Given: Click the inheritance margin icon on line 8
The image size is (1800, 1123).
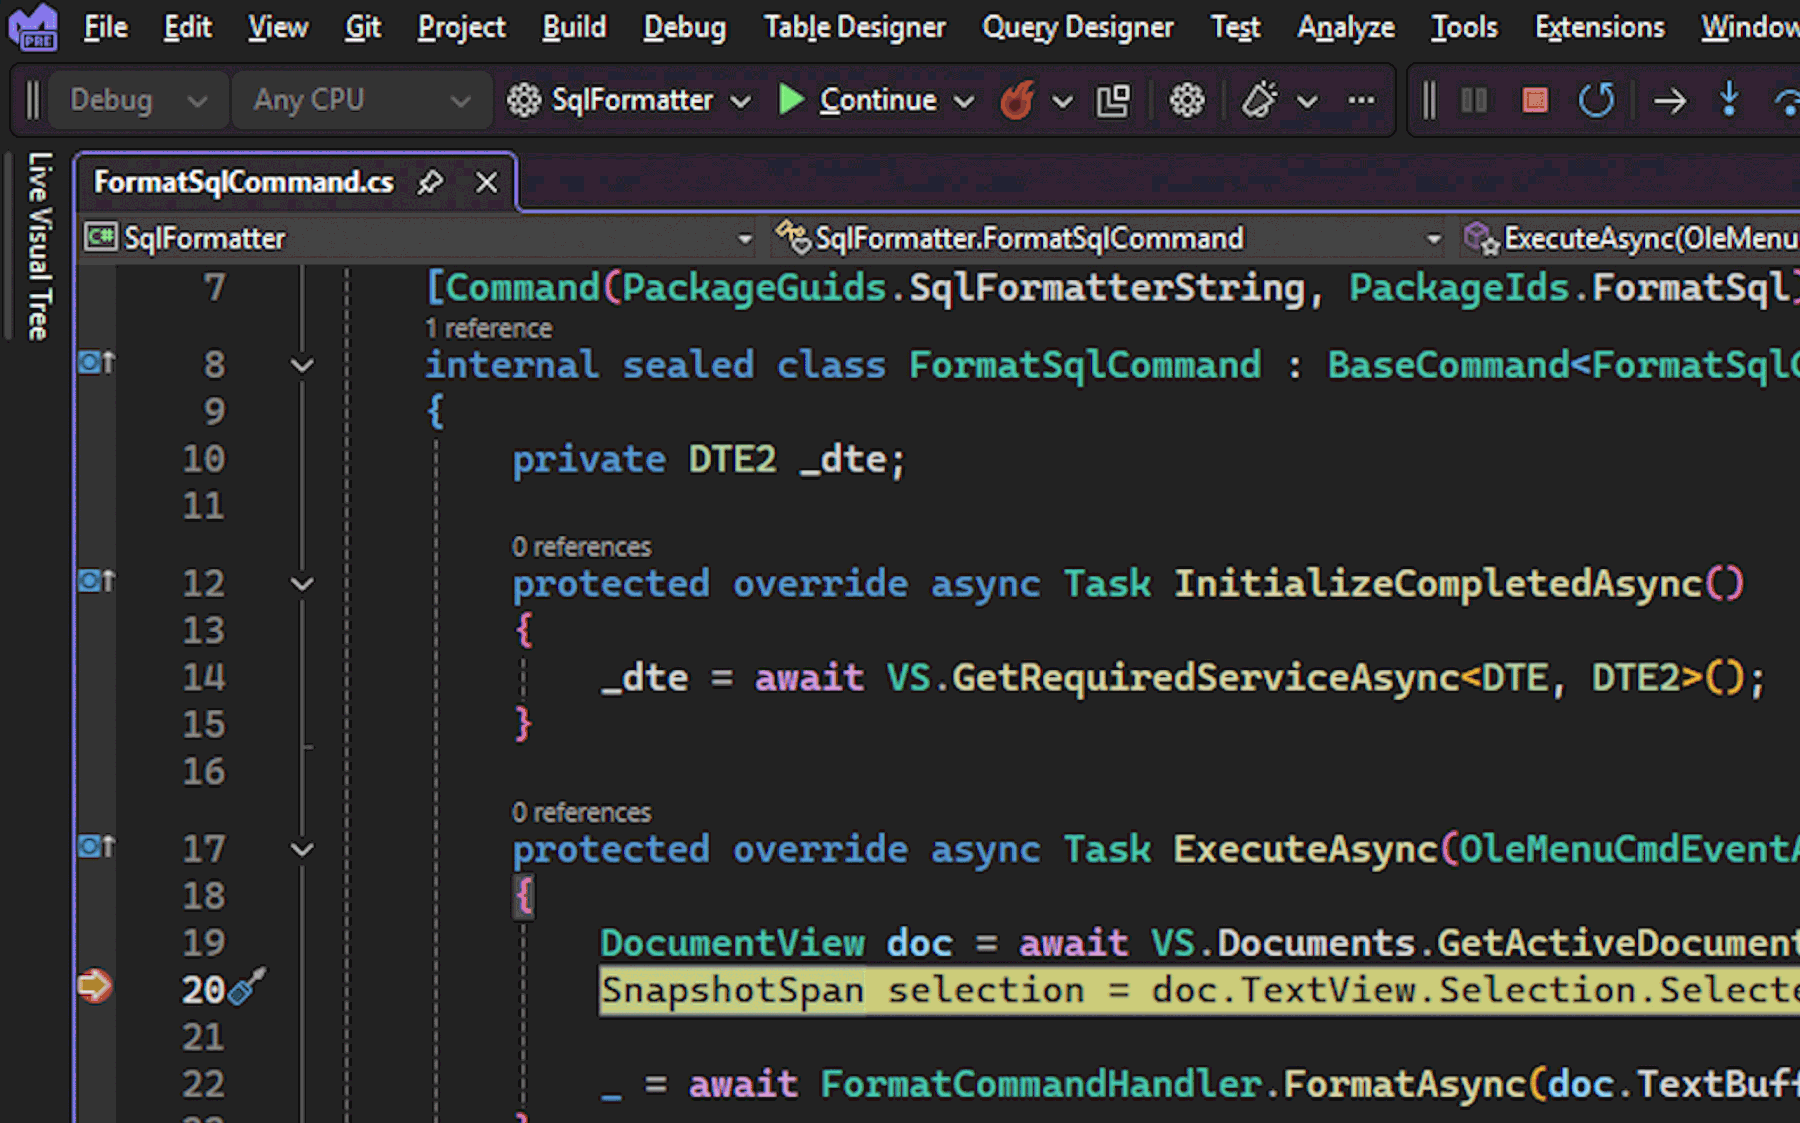Looking at the screenshot, I should pos(96,362).
